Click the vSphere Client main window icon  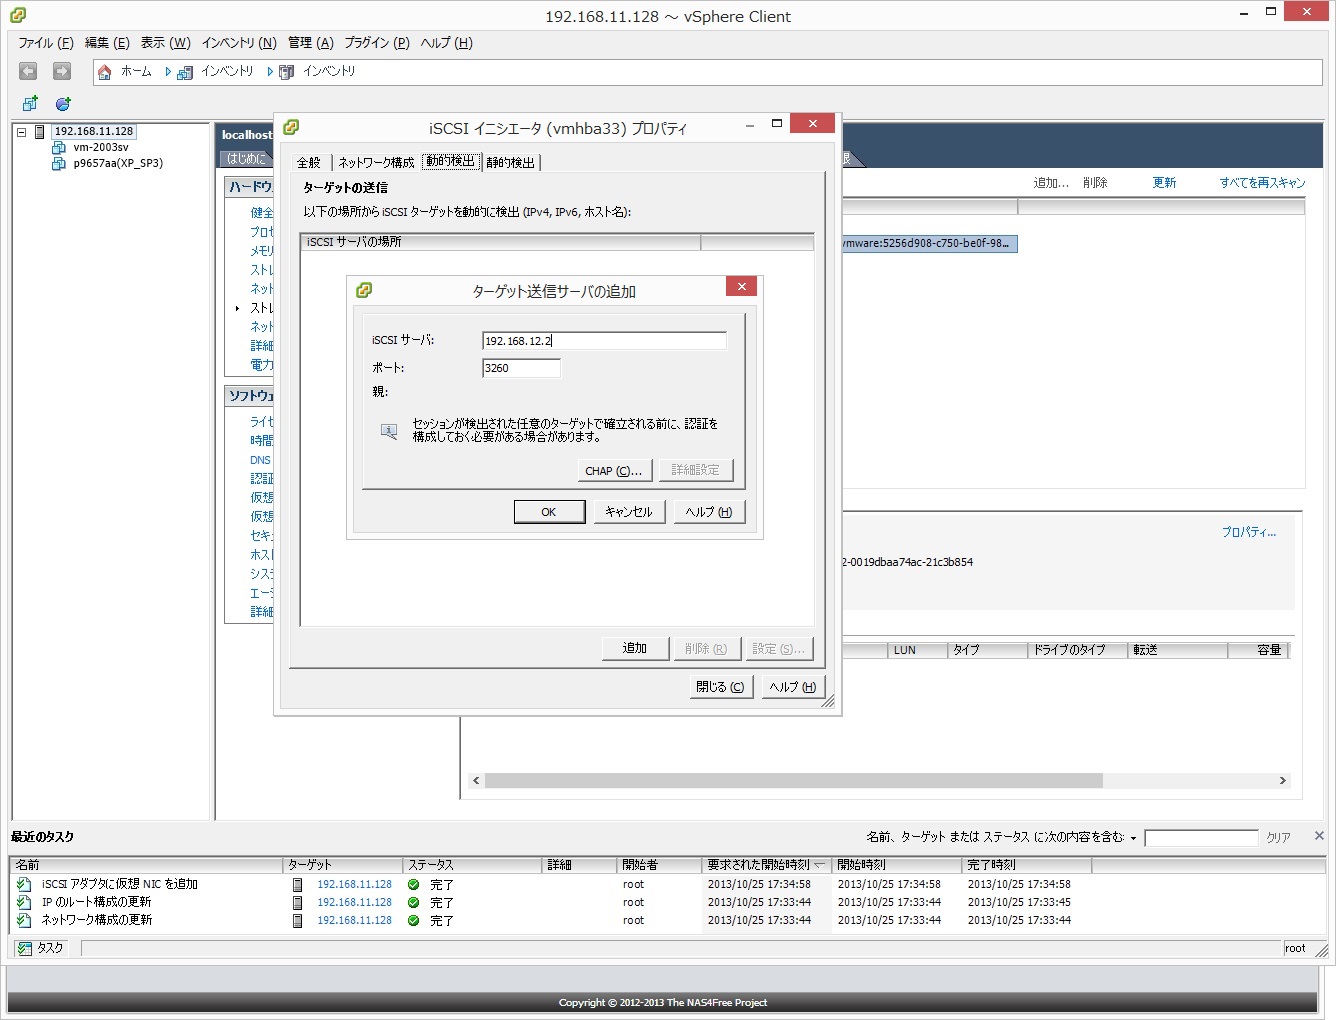(x=18, y=15)
